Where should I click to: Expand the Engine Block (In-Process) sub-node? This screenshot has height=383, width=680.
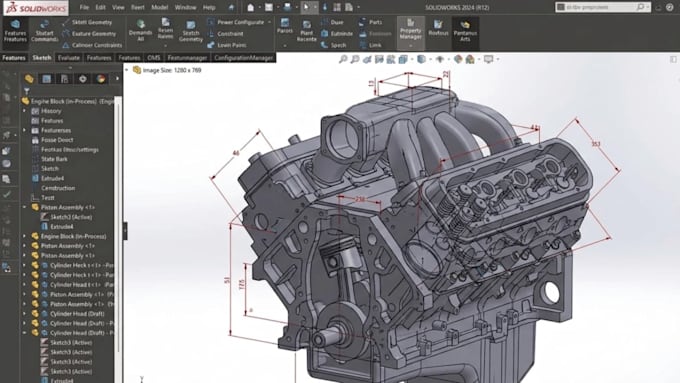[x=25, y=236]
